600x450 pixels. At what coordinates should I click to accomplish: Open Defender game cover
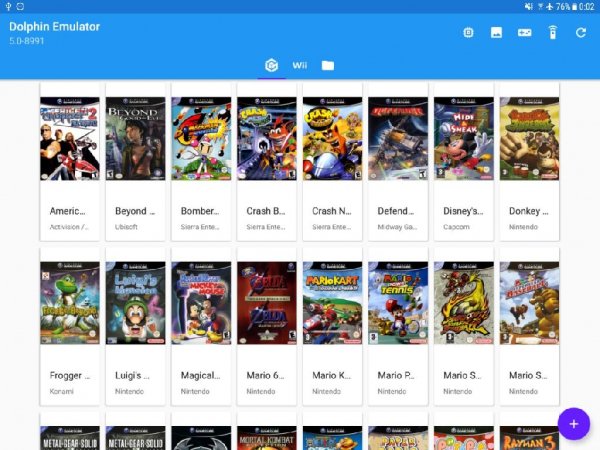tap(398, 139)
